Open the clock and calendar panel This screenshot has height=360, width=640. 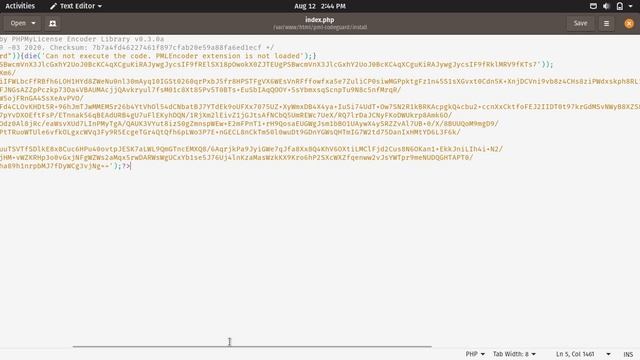point(320,6)
